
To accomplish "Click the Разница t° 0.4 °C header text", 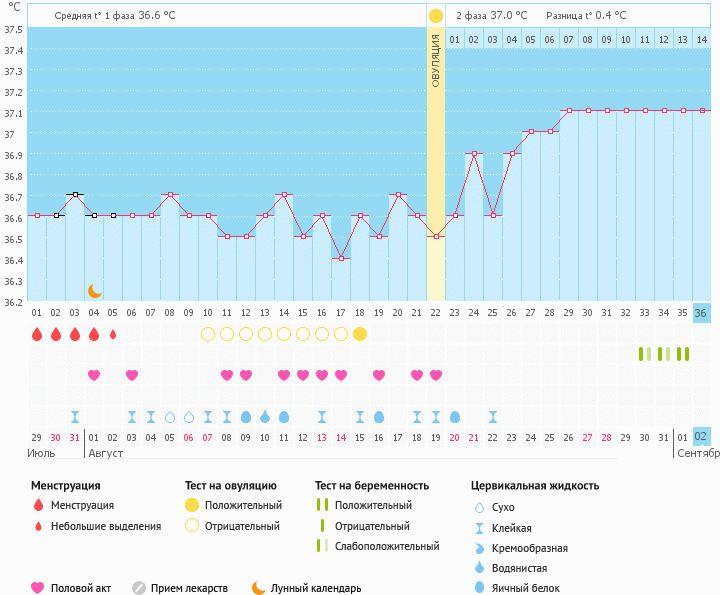I will [586, 16].
